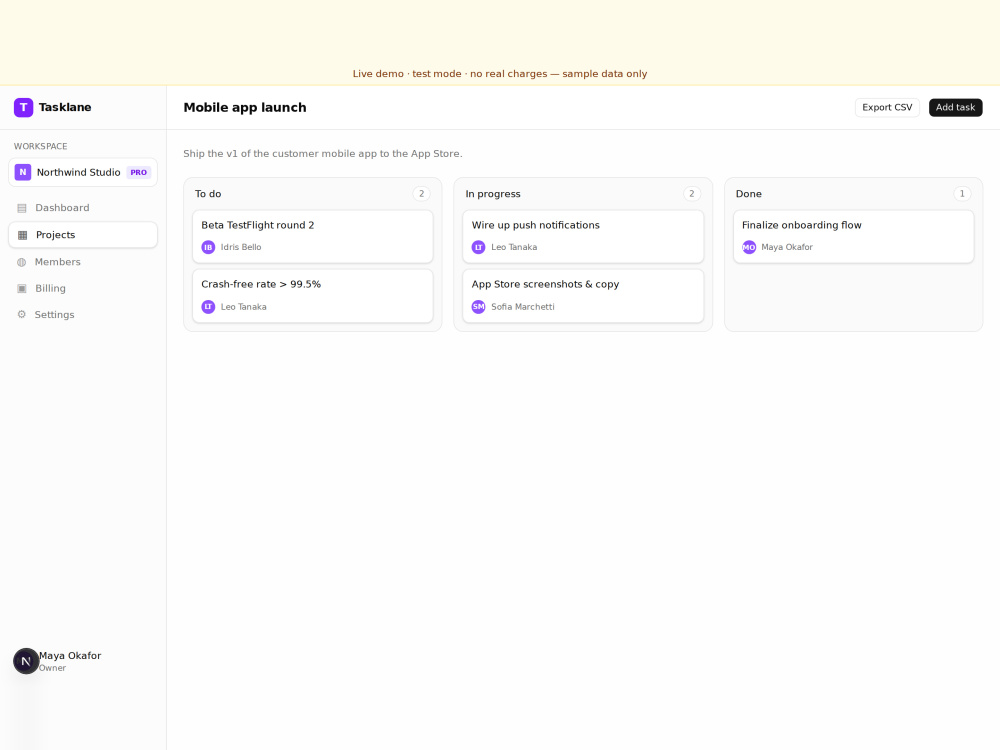The height and width of the screenshot is (750, 1000).
Task: Open Crash-free rate > 99.5% card
Action: click(x=312, y=296)
